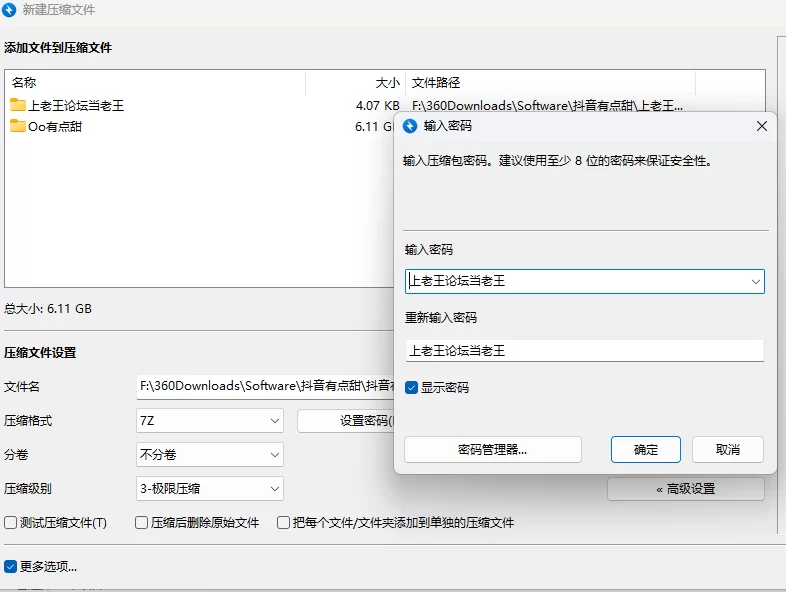Screen dimensions: 786x592
Task: Collapse settings via 高级设置 button
Action: [685, 488]
